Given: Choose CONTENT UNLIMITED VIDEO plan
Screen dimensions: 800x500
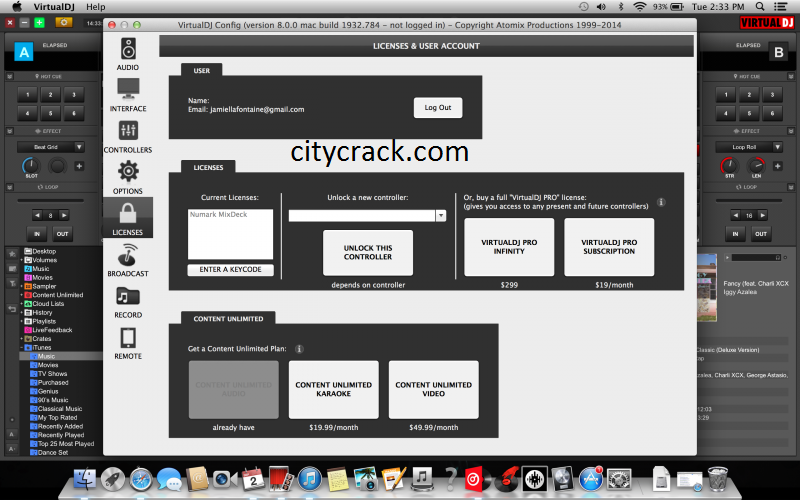Looking at the screenshot, I should tap(434, 389).
